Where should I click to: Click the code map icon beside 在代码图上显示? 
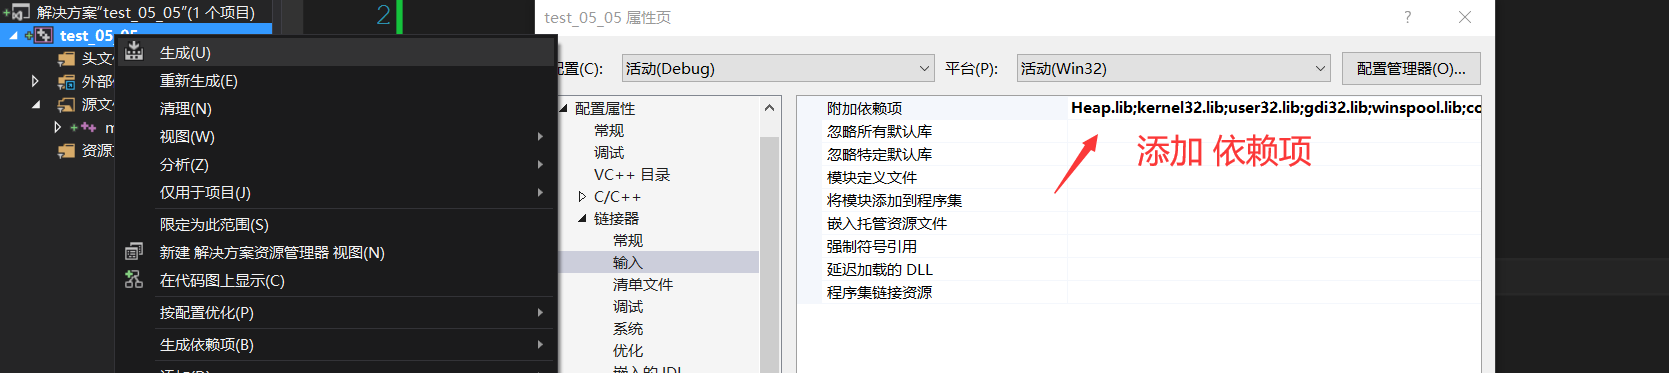click(x=134, y=280)
